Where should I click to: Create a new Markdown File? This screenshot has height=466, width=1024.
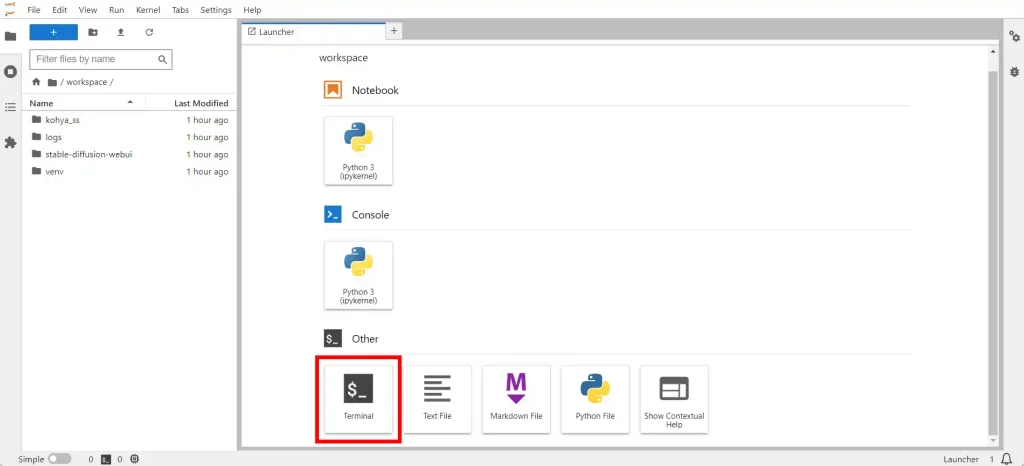click(x=516, y=398)
